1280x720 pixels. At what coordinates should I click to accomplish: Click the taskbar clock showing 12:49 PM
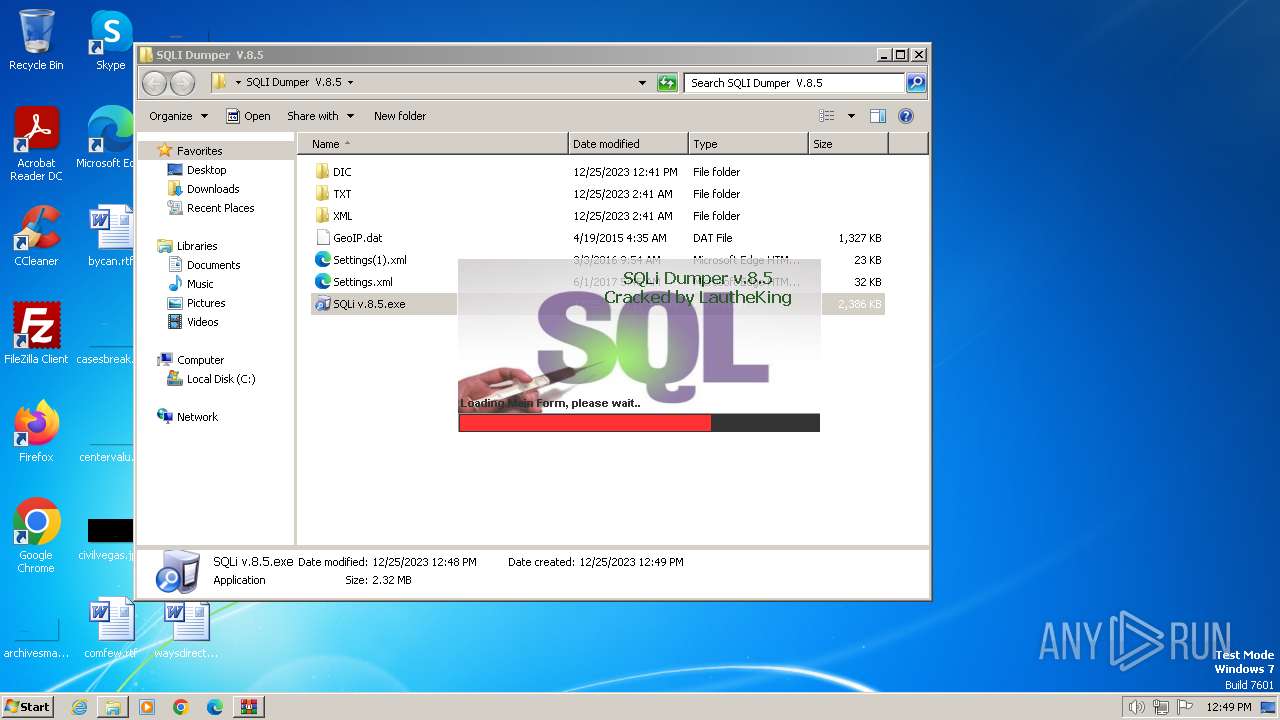1228,707
